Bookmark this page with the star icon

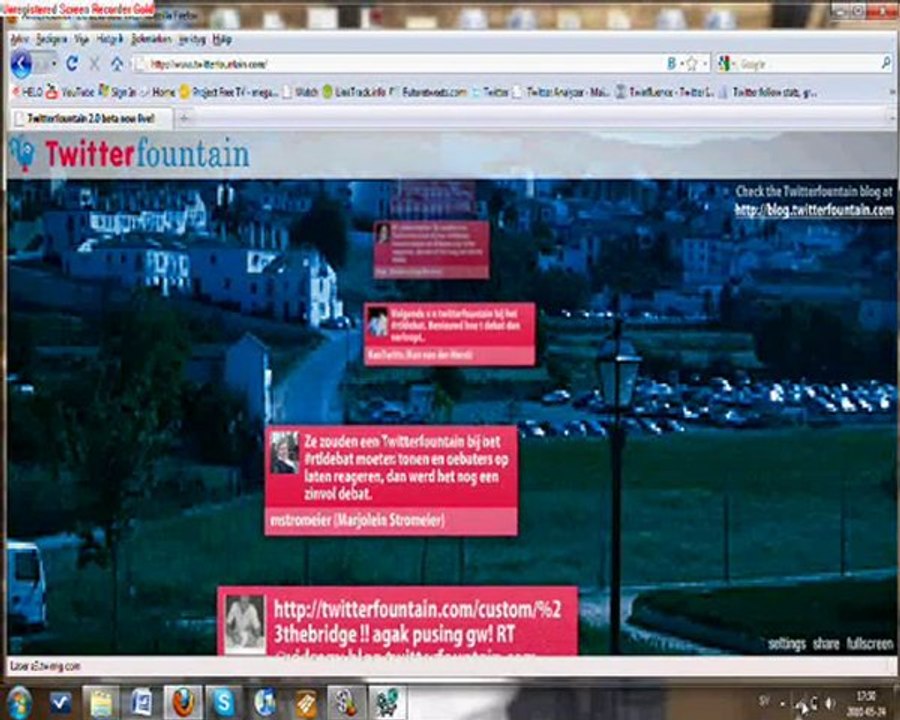click(692, 64)
